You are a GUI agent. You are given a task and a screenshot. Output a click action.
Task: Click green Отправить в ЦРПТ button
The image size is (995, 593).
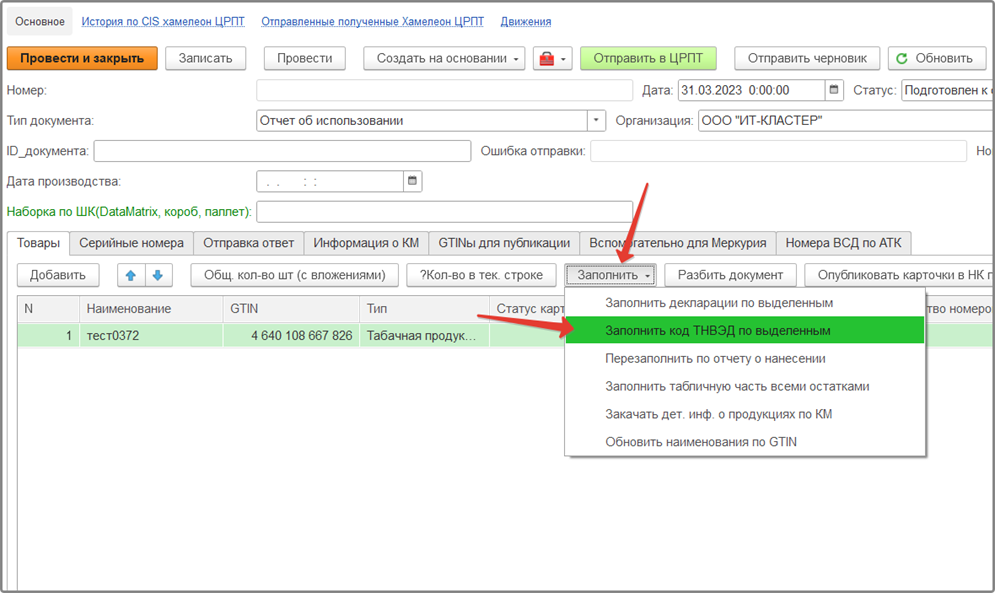click(x=648, y=58)
